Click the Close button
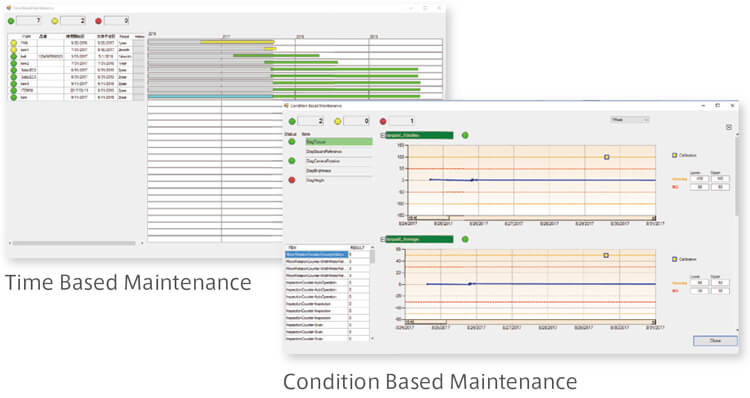 point(715,341)
